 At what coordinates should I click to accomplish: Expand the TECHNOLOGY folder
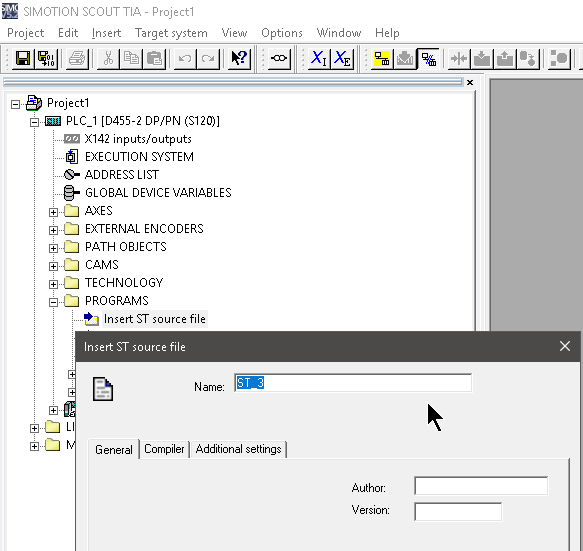[54, 284]
